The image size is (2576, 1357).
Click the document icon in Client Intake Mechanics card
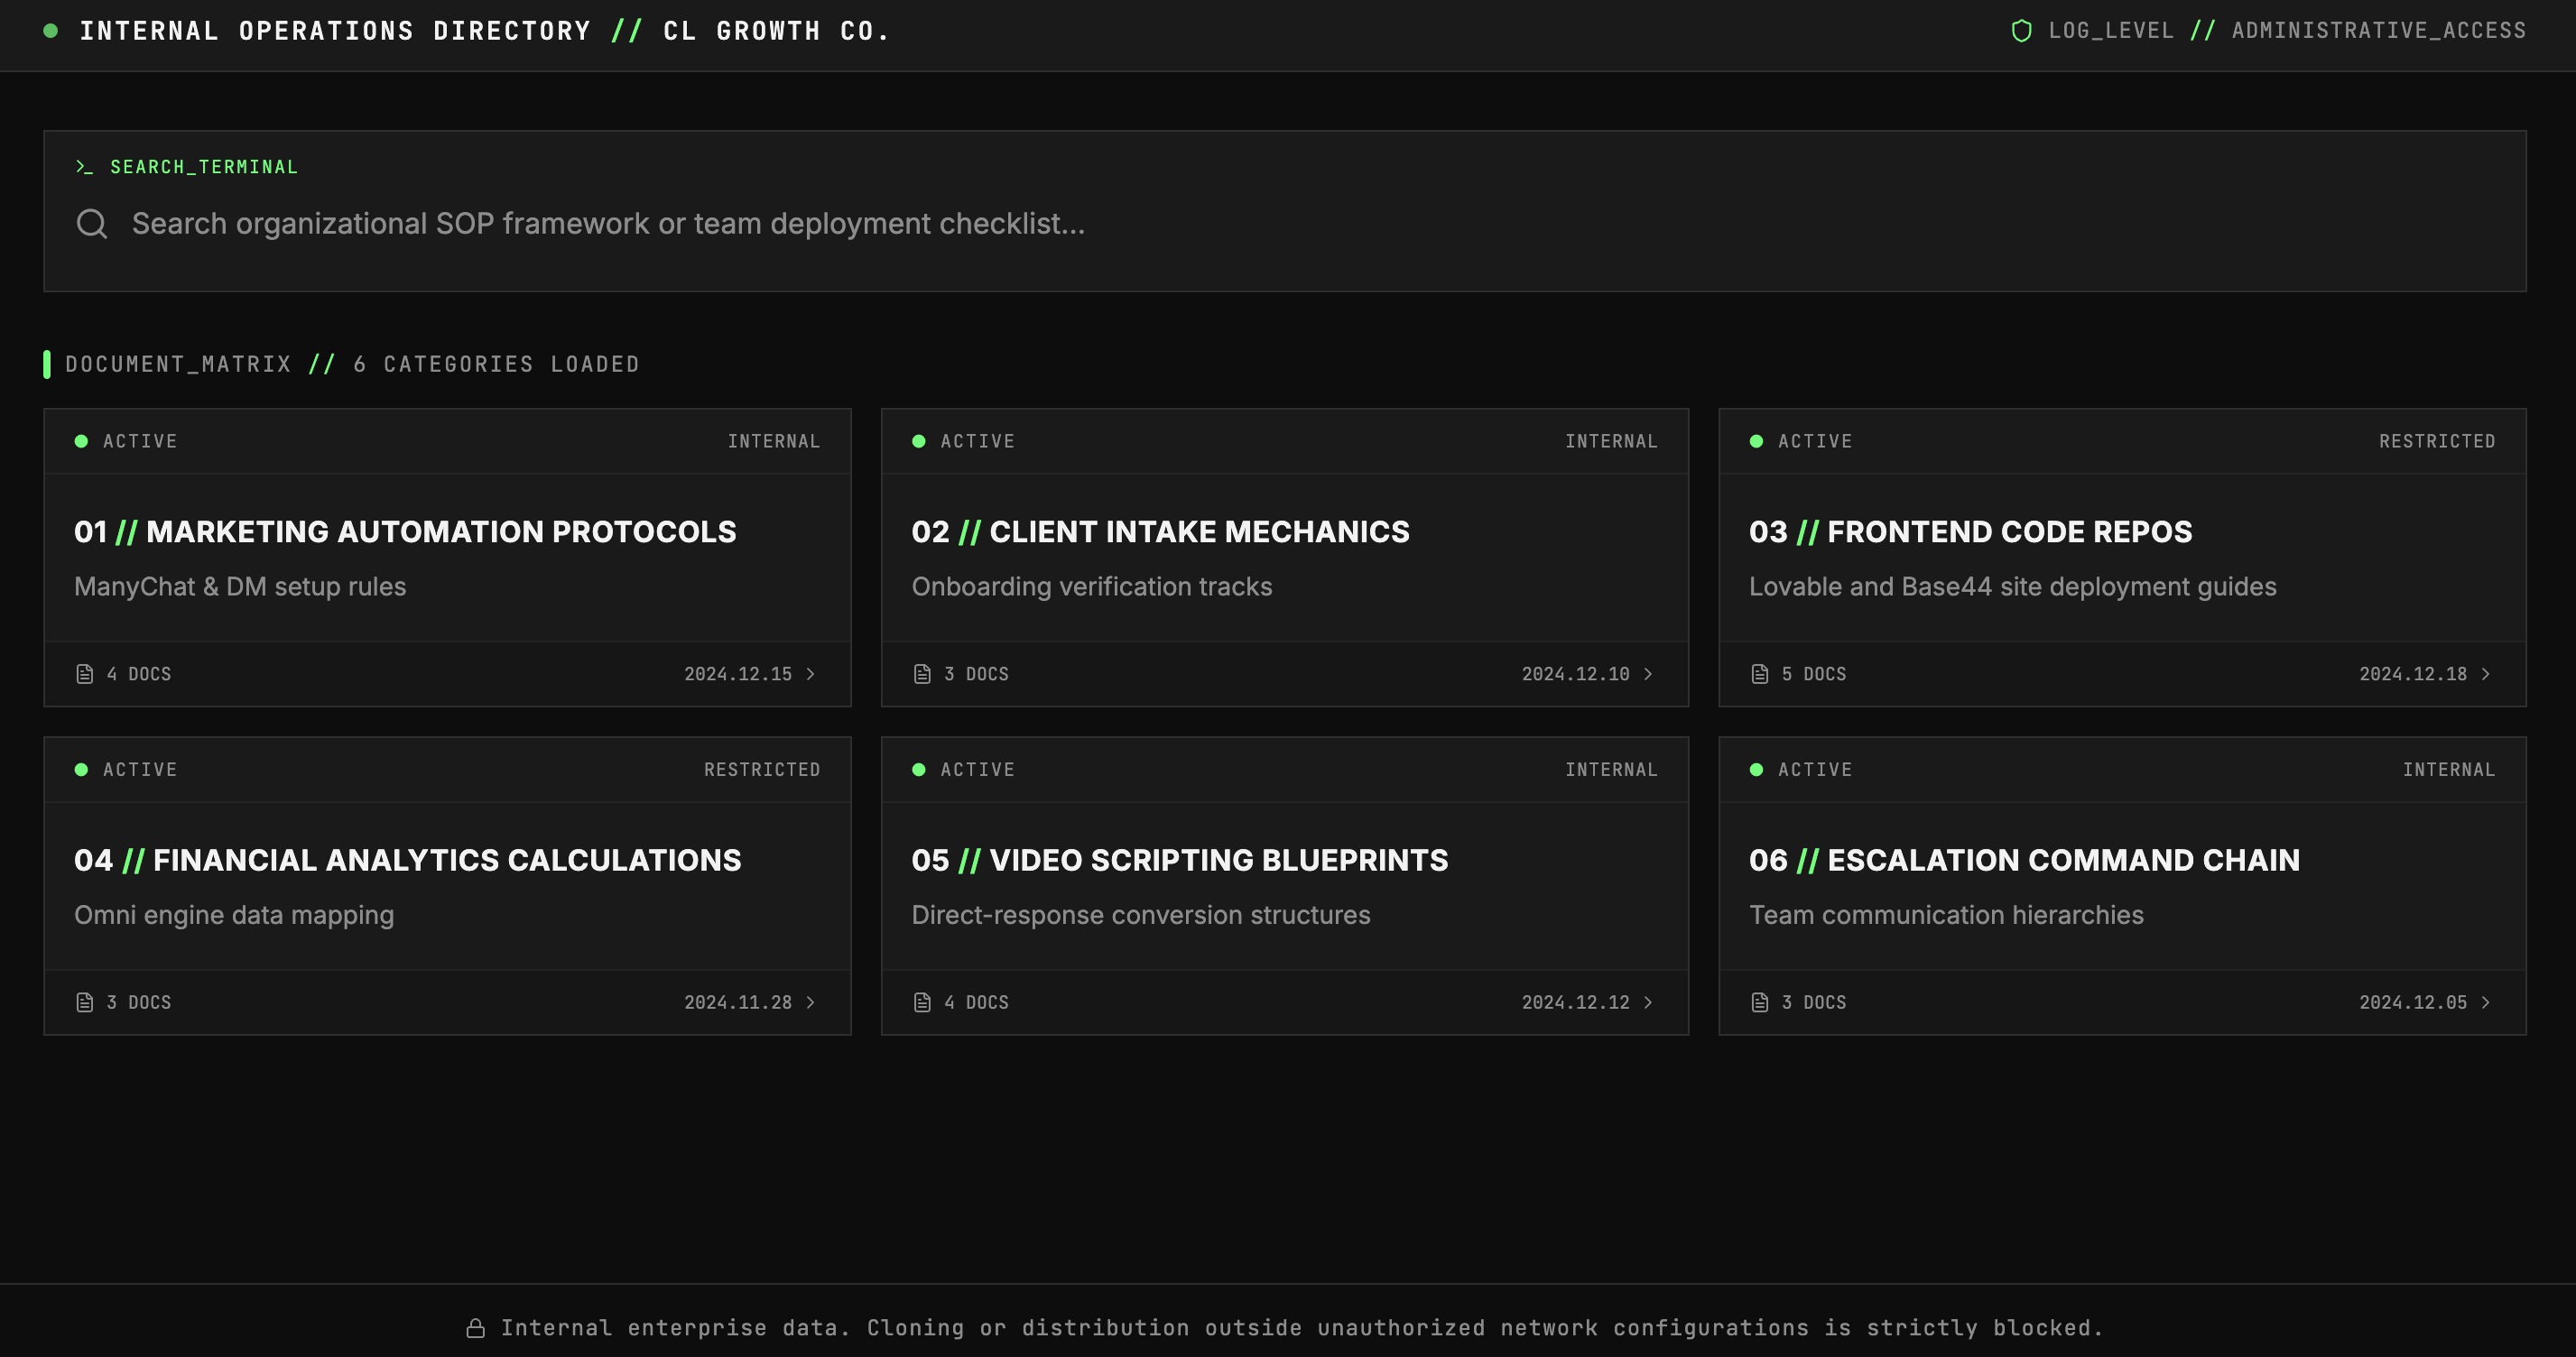(x=922, y=674)
